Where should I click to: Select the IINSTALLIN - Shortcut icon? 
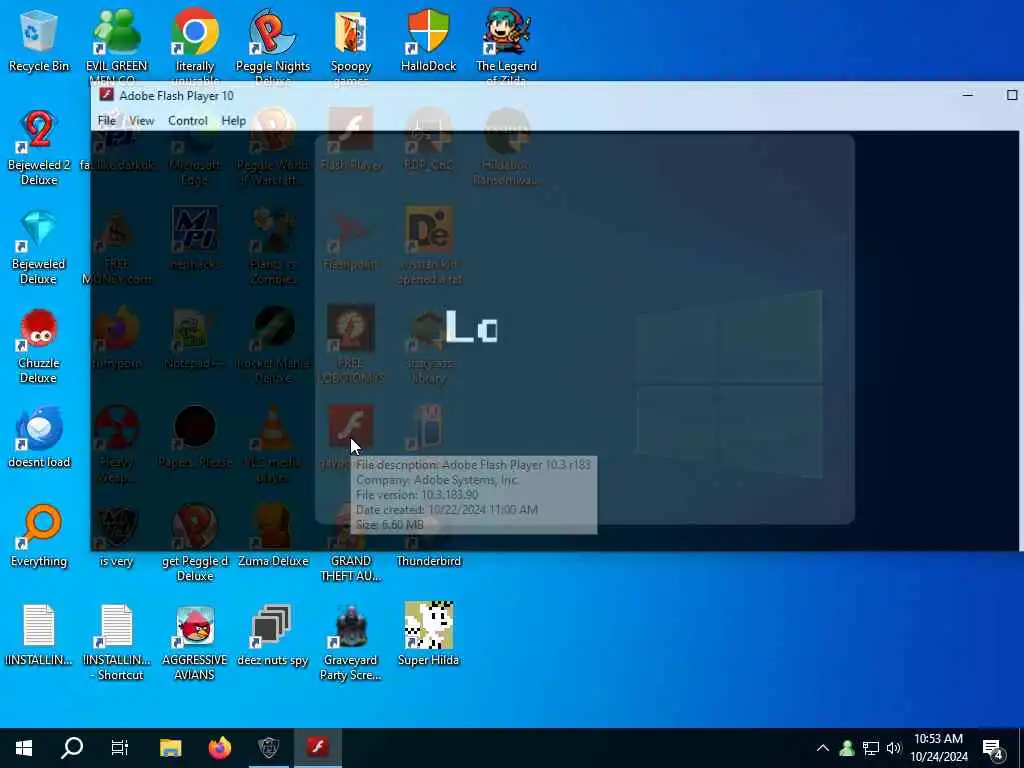116,643
